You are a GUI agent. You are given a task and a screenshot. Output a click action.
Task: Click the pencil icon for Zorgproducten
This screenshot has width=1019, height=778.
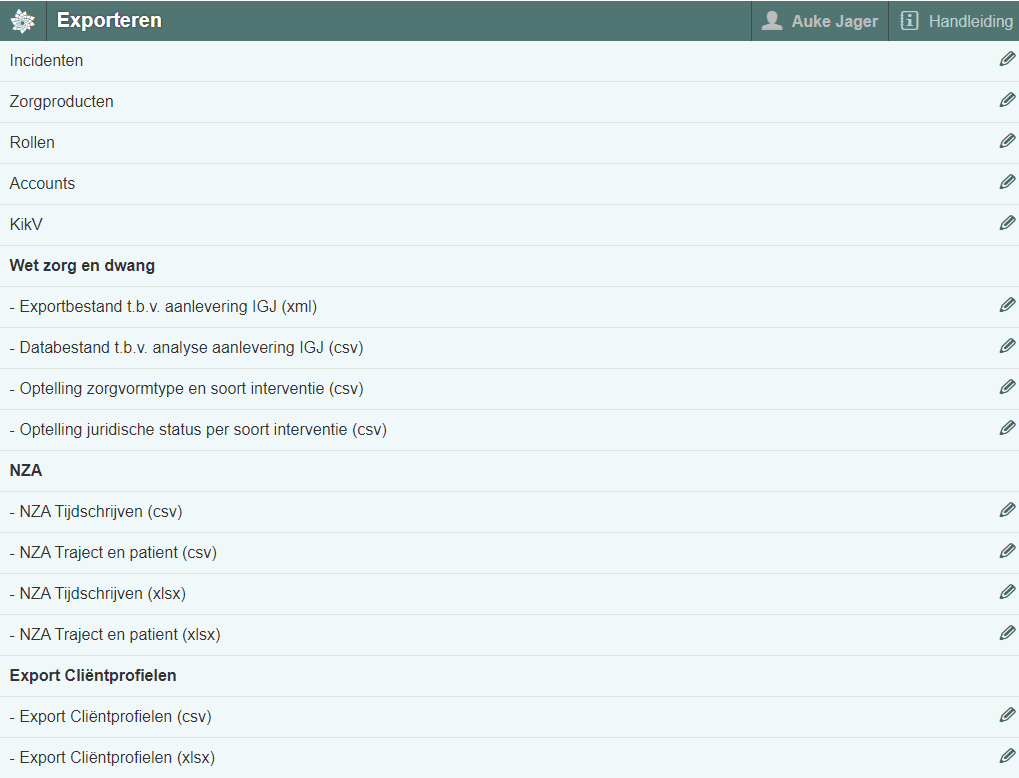click(x=1007, y=101)
